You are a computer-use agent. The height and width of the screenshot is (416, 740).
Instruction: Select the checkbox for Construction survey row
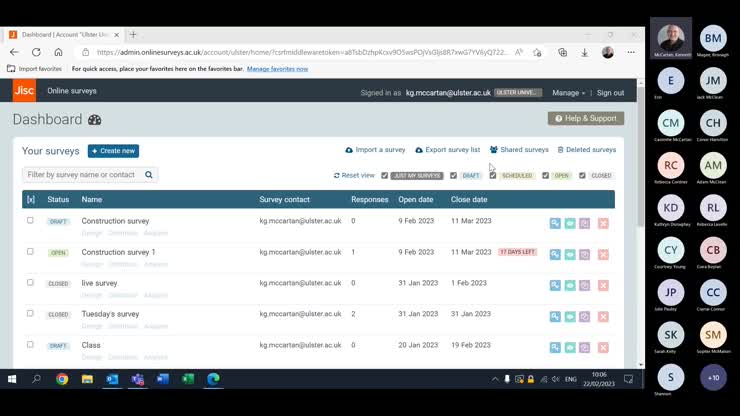(30, 221)
